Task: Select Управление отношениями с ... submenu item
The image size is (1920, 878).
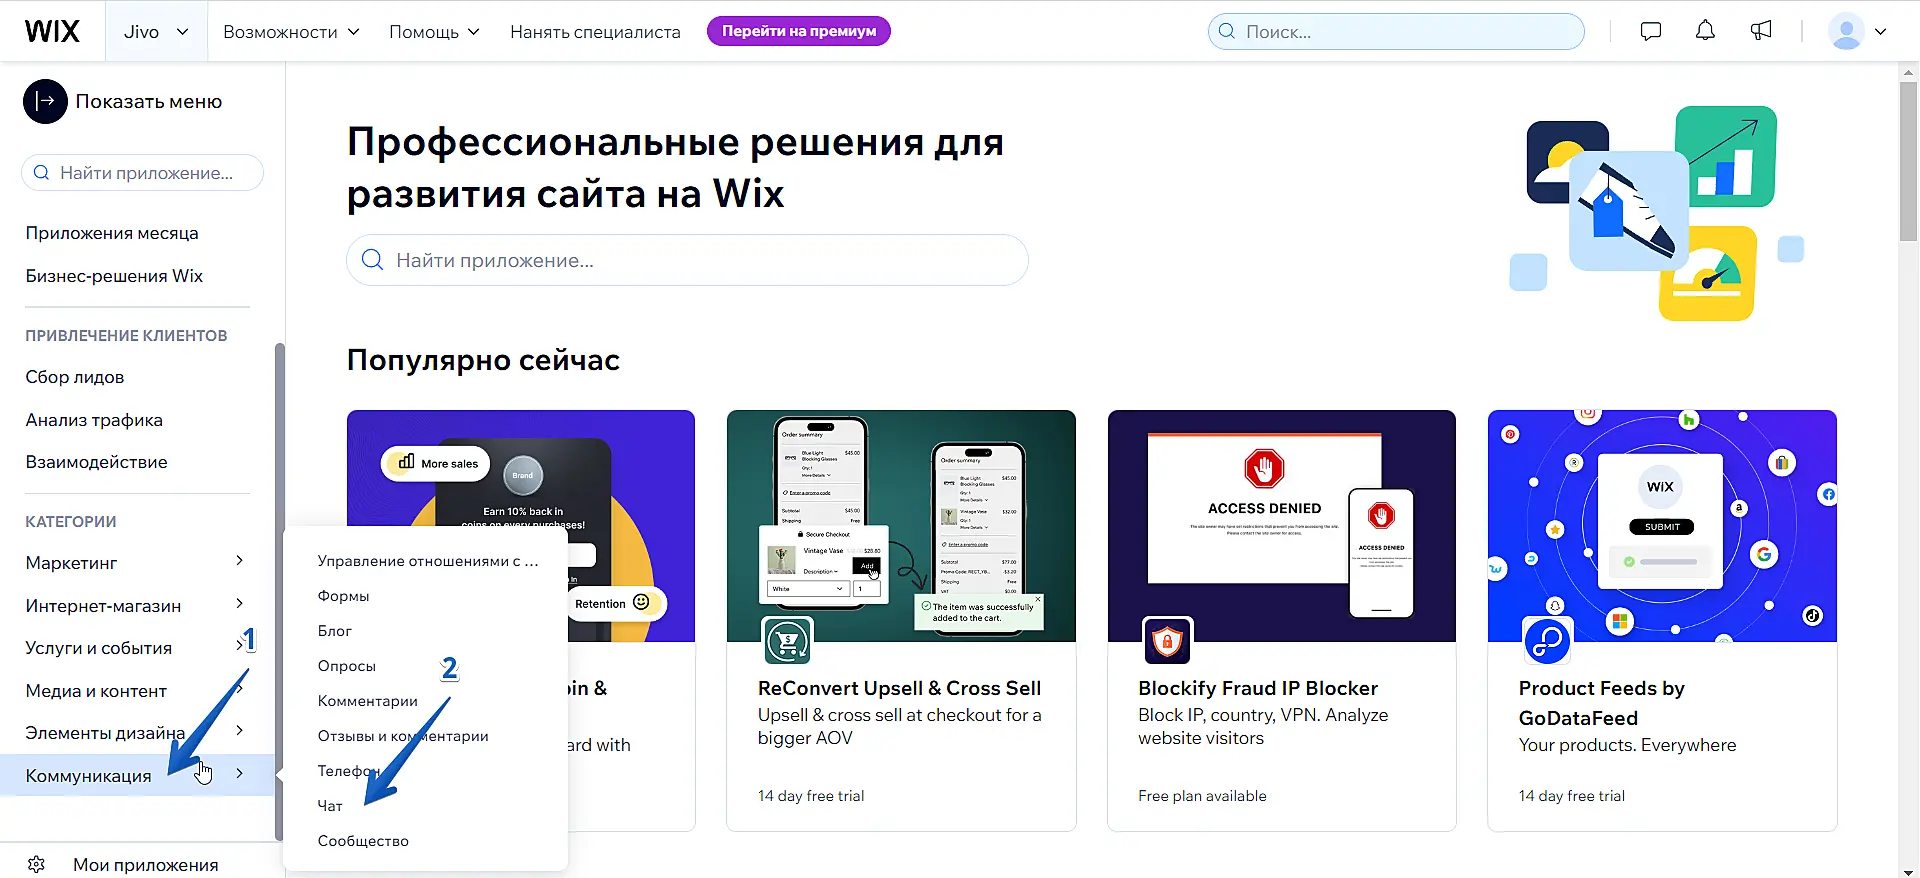Action: [x=428, y=561]
